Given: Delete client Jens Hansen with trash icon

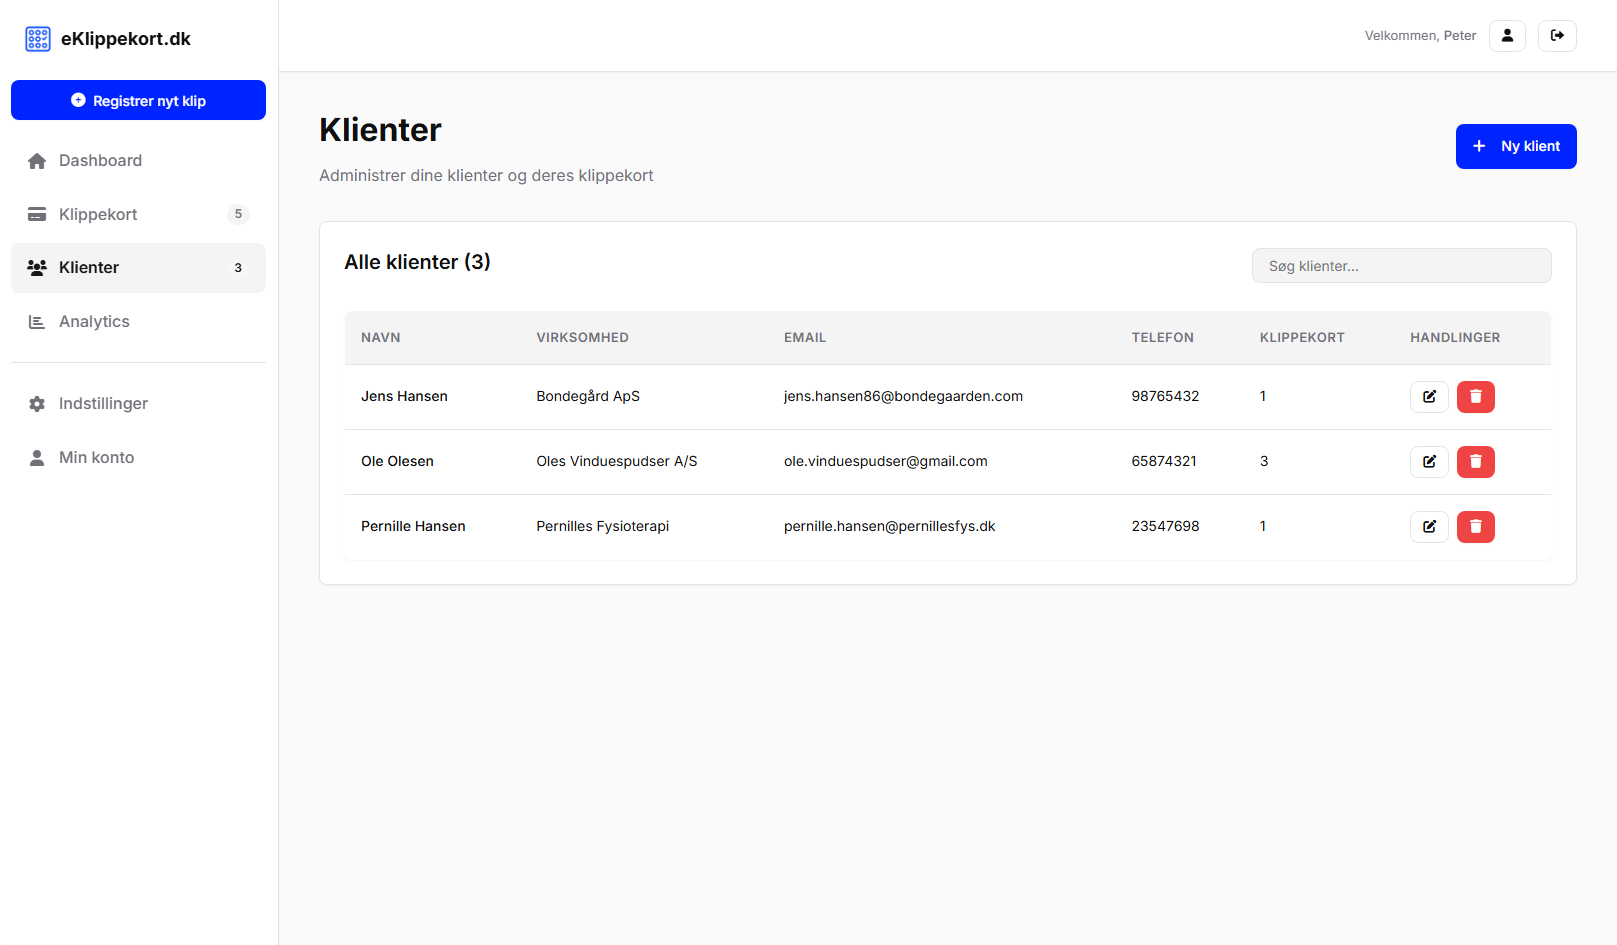Looking at the screenshot, I should pyautogui.click(x=1475, y=397).
